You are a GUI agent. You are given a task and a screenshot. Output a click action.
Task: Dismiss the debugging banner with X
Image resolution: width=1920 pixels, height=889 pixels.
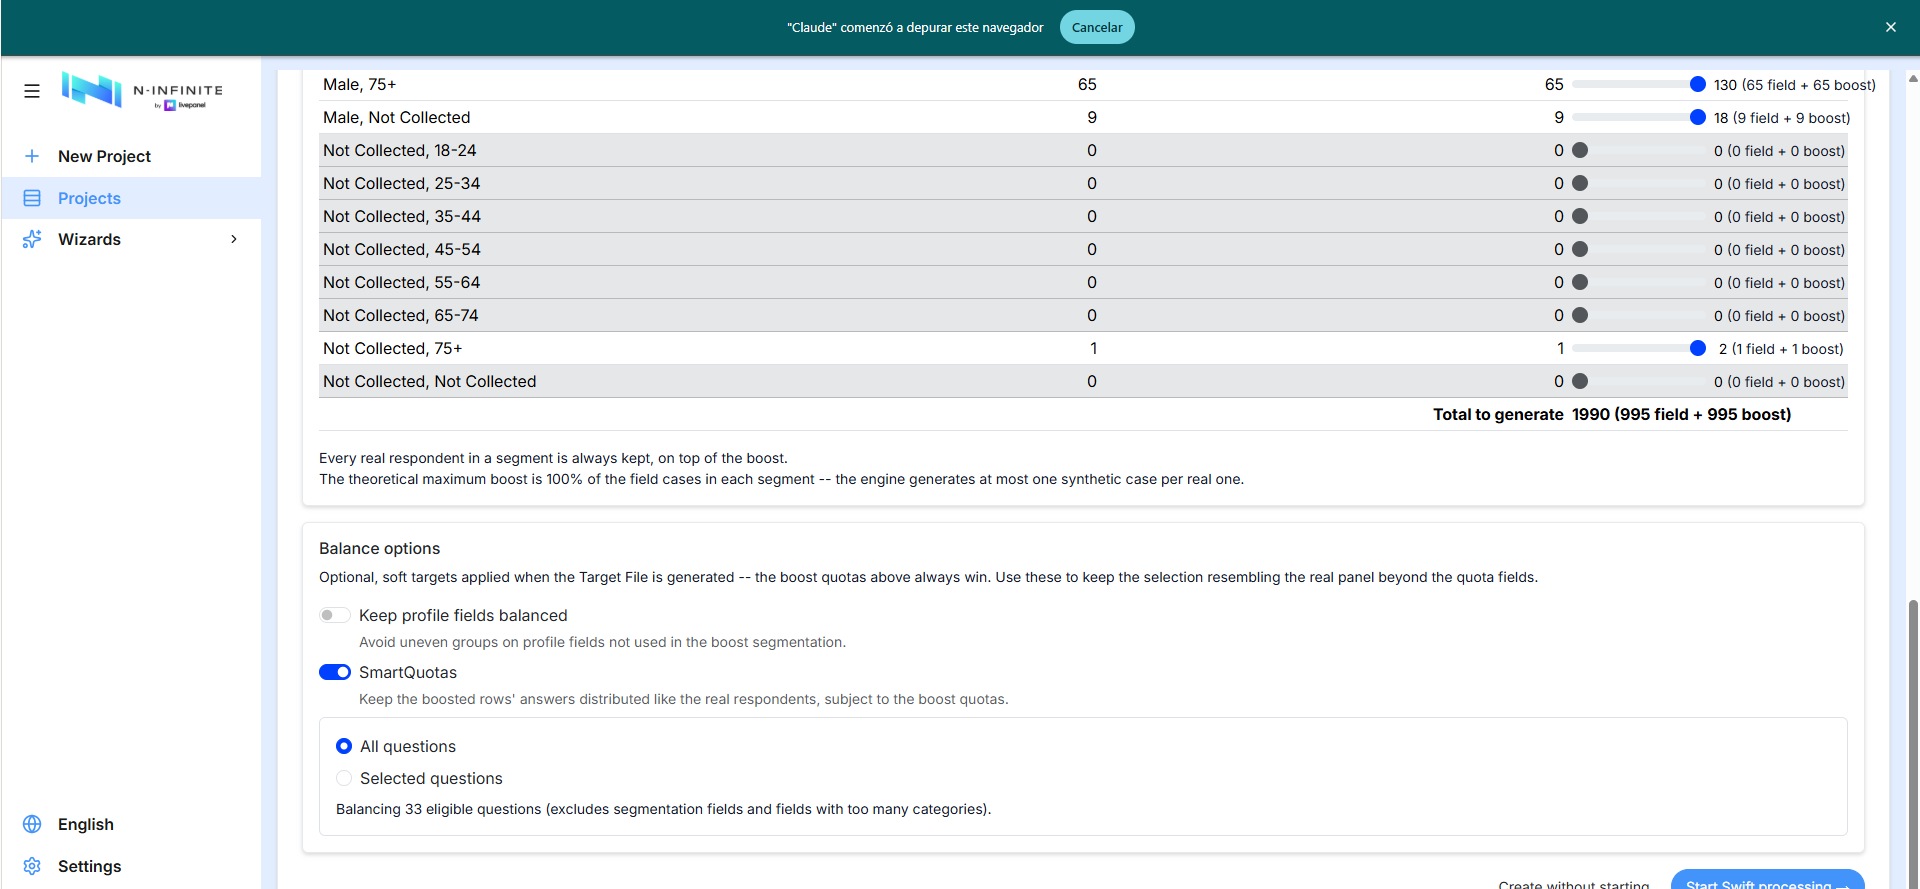click(x=1891, y=27)
